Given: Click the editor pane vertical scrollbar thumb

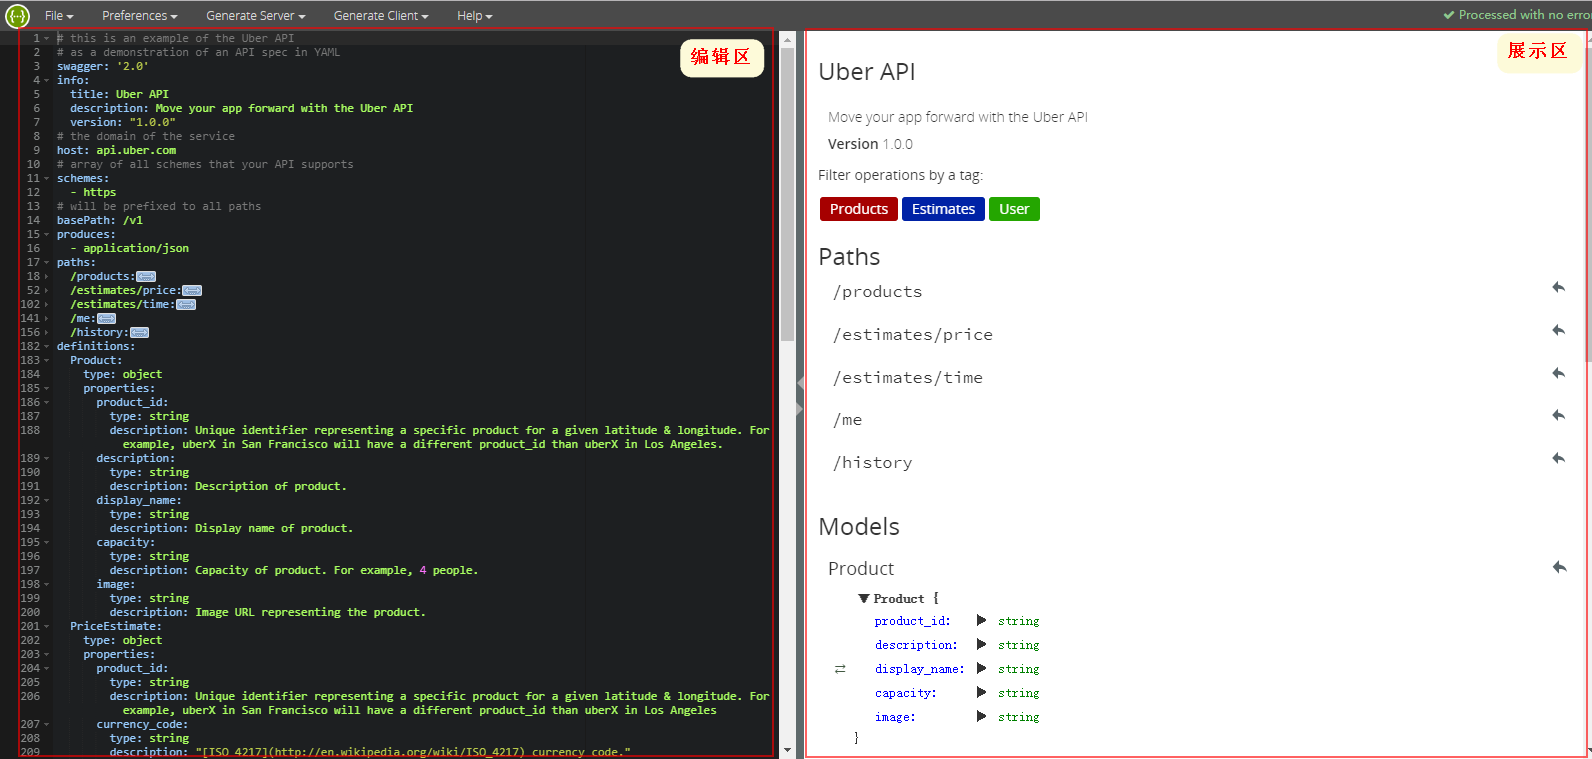Looking at the screenshot, I should click(x=787, y=195).
